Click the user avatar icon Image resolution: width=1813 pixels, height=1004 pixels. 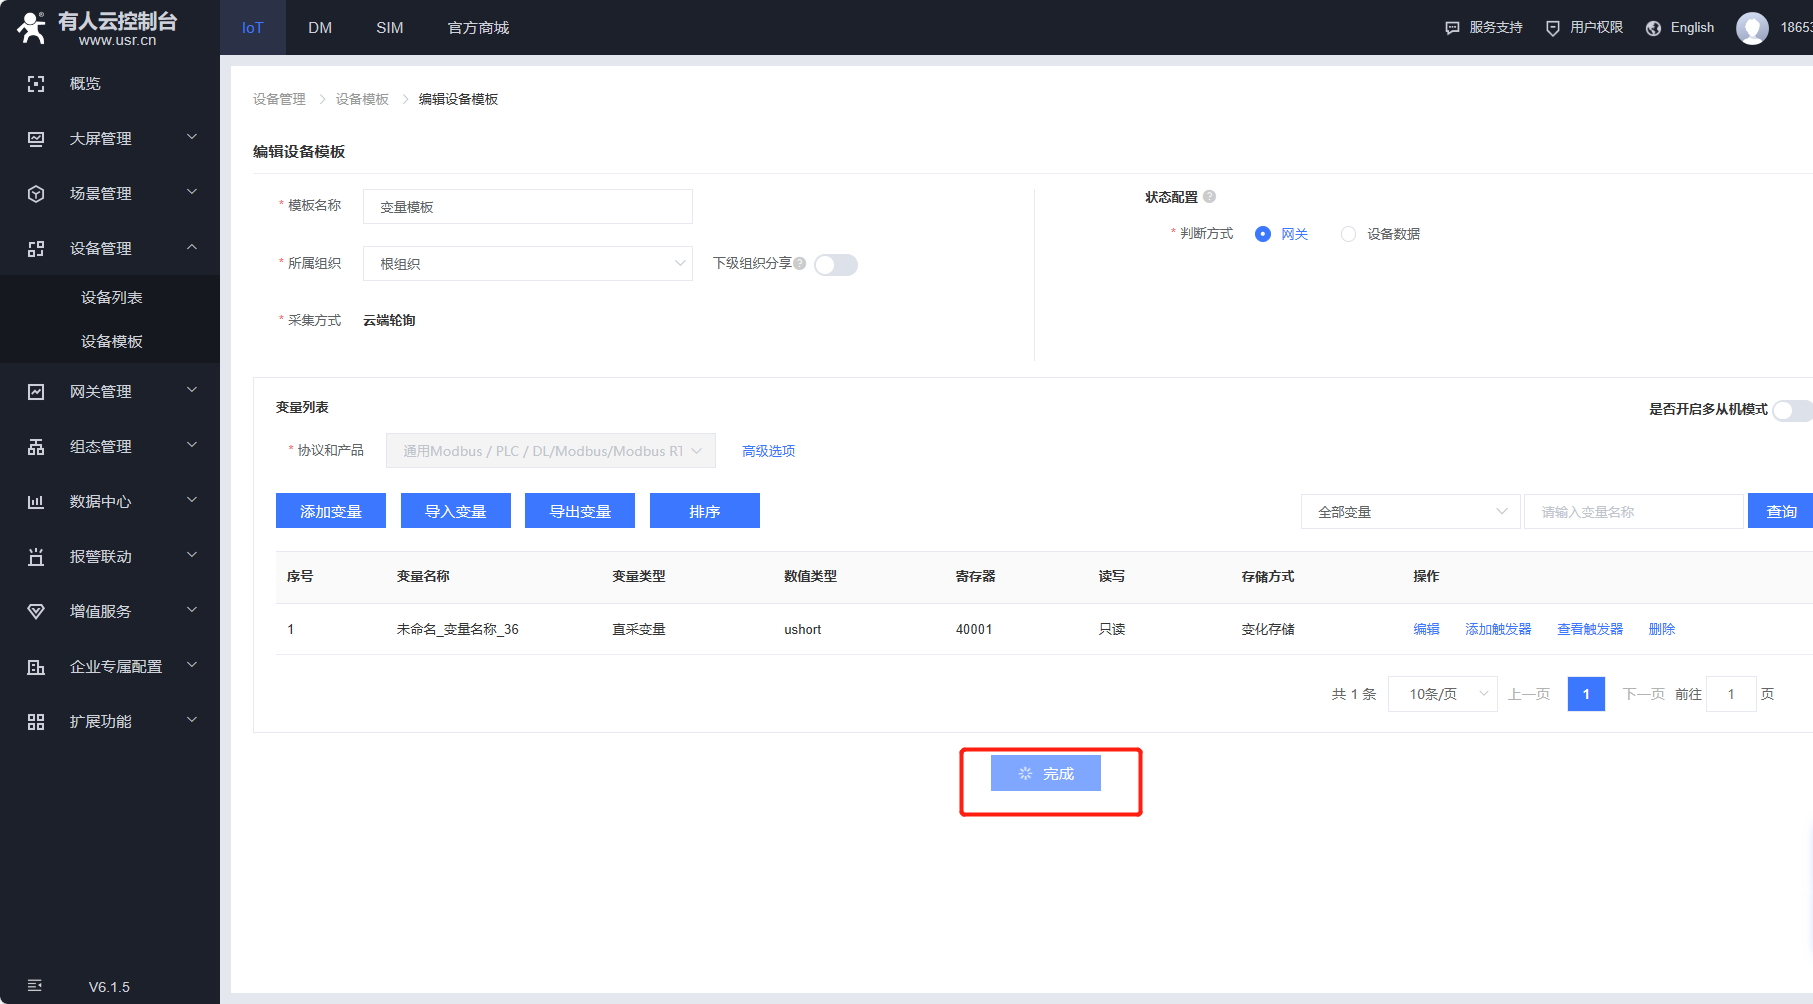click(1752, 28)
